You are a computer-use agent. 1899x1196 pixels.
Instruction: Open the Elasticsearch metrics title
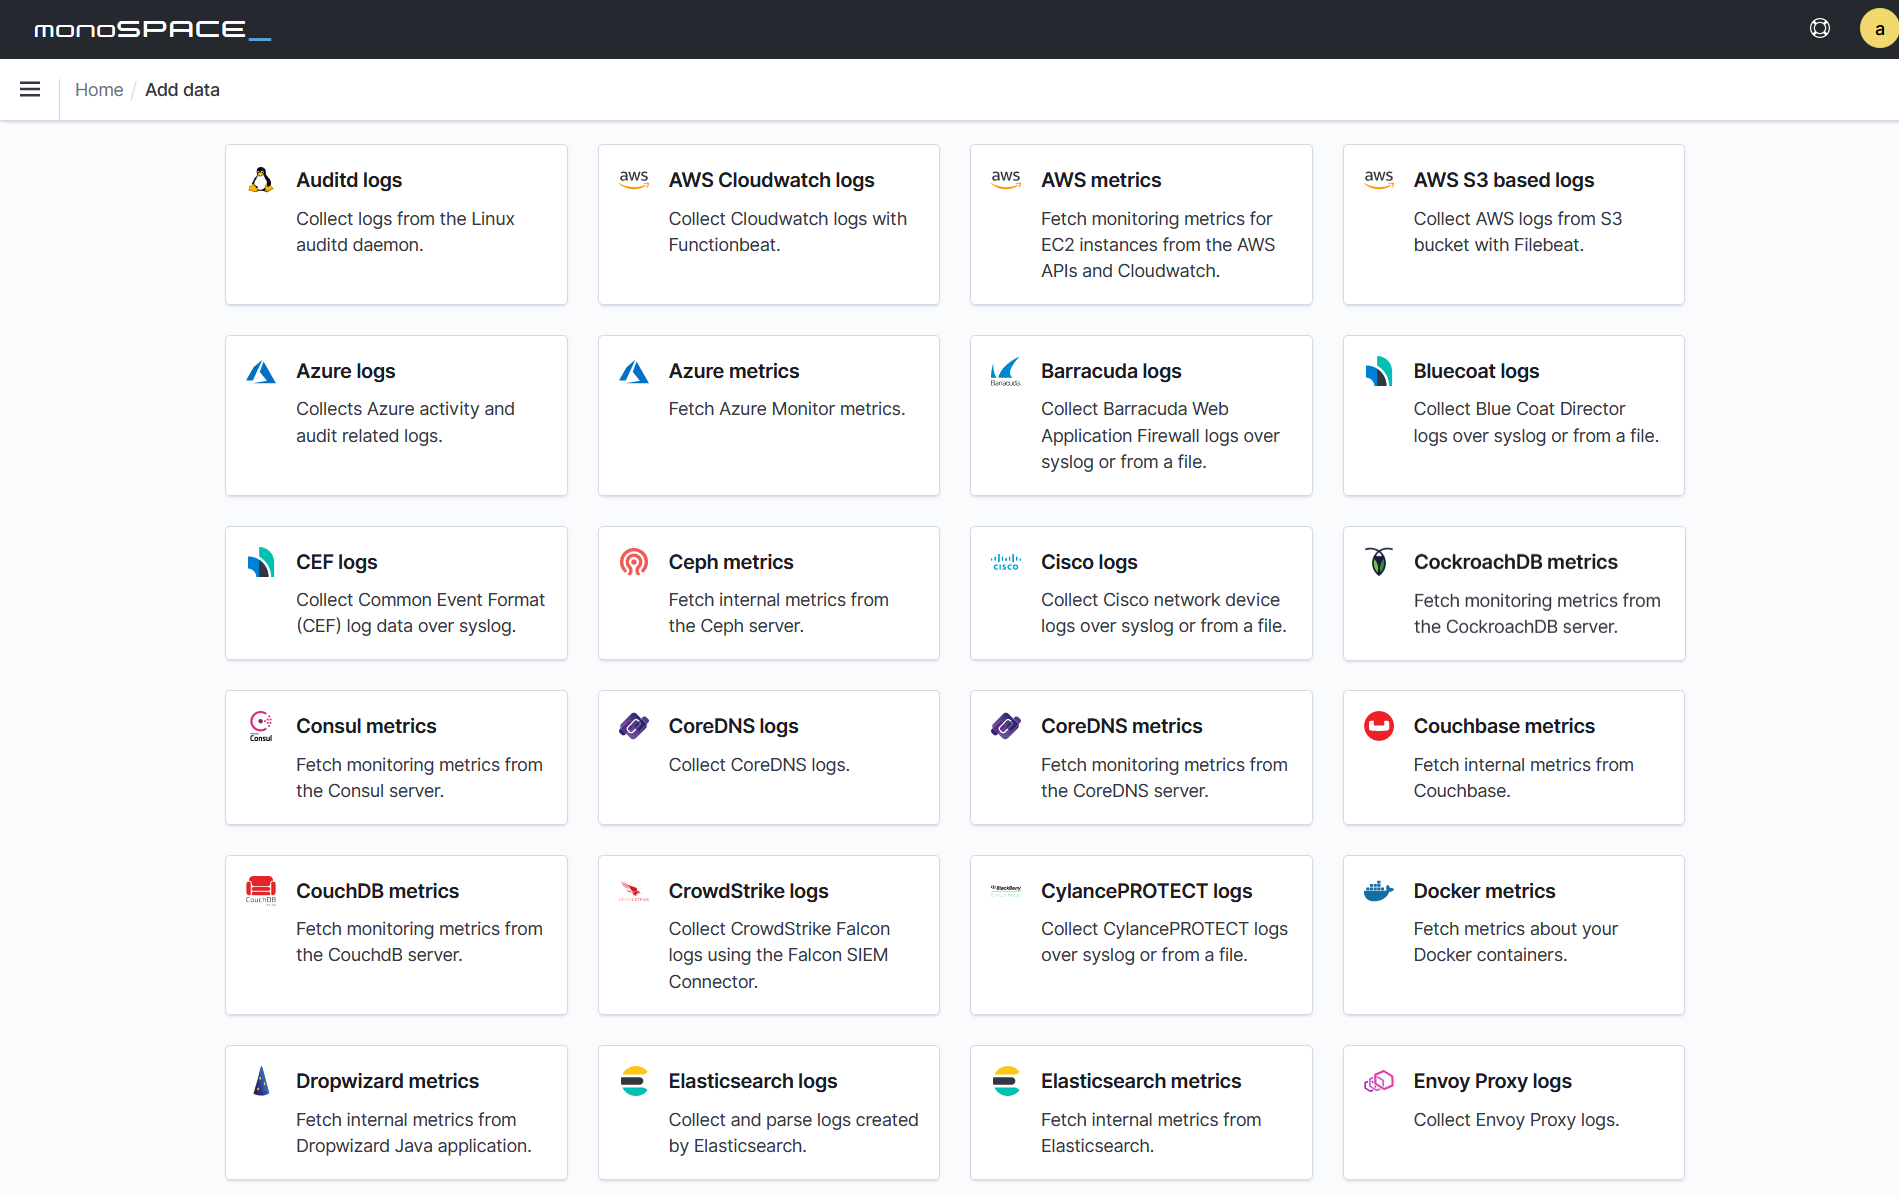[x=1141, y=1081]
